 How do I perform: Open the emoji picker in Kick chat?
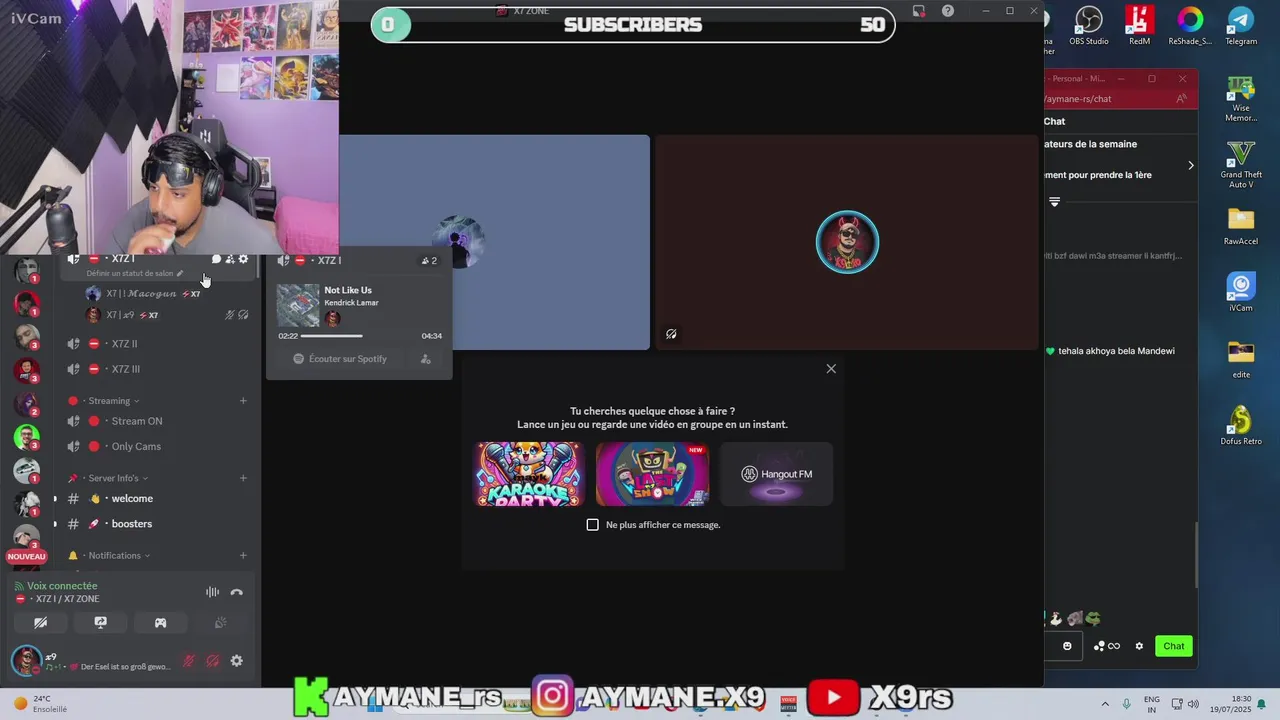click(x=1067, y=646)
